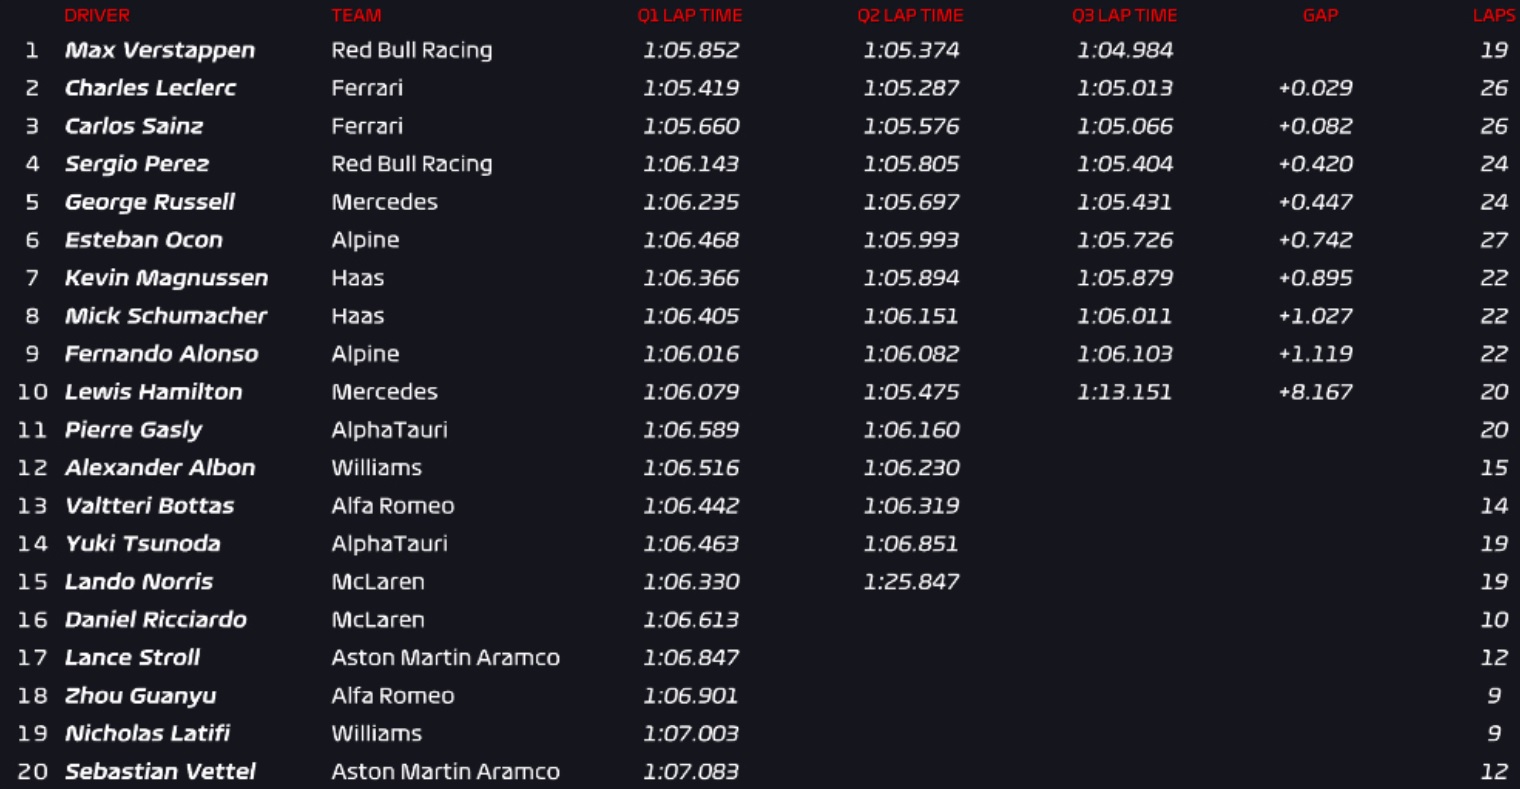Screen dimensions: 1520x789
Task: Select Lando Norris in the list
Action: click(139, 582)
